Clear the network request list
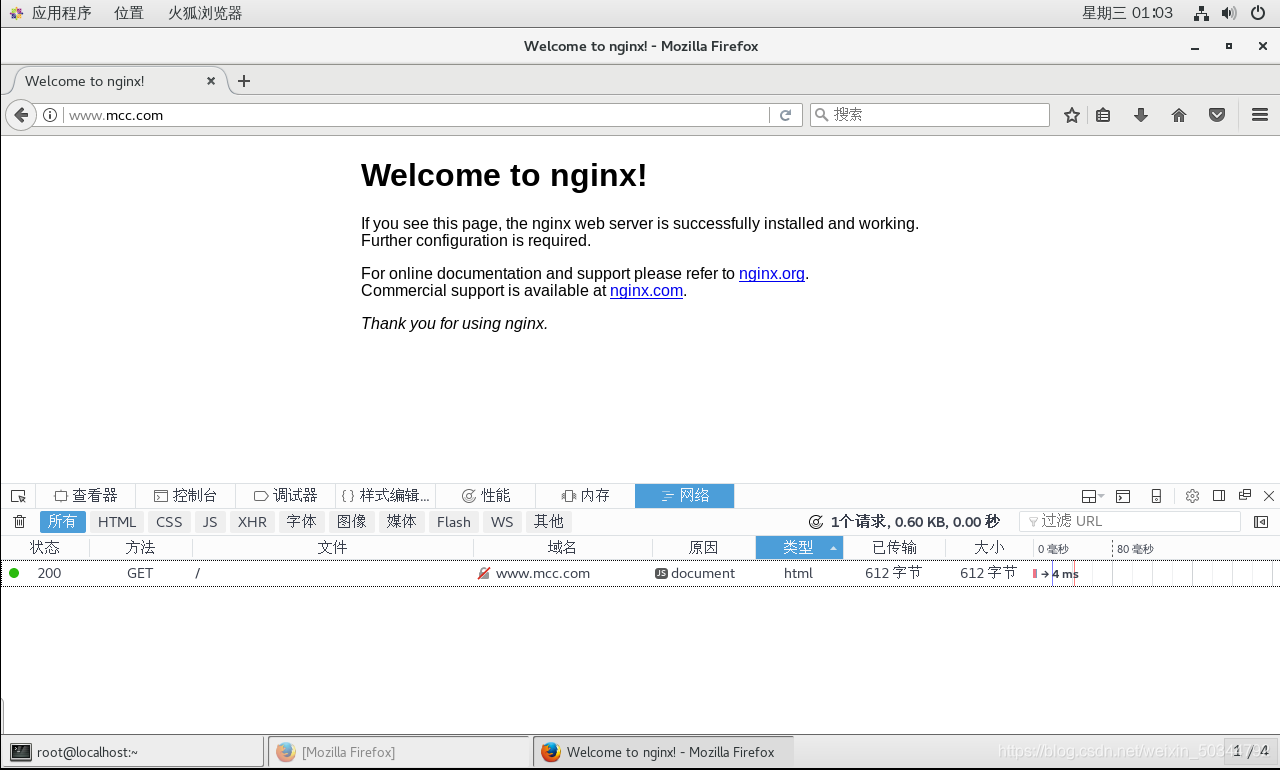The image size is (1280, 770). pos(19,522)
